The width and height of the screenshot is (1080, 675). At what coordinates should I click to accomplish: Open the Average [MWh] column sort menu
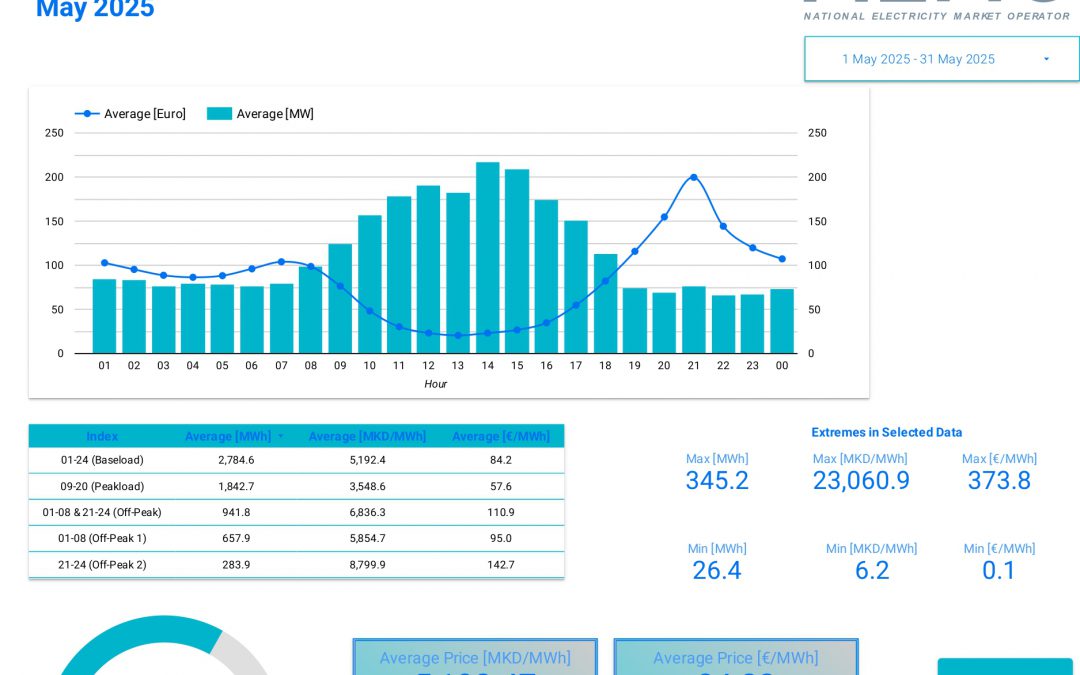[x=278, y=436]
